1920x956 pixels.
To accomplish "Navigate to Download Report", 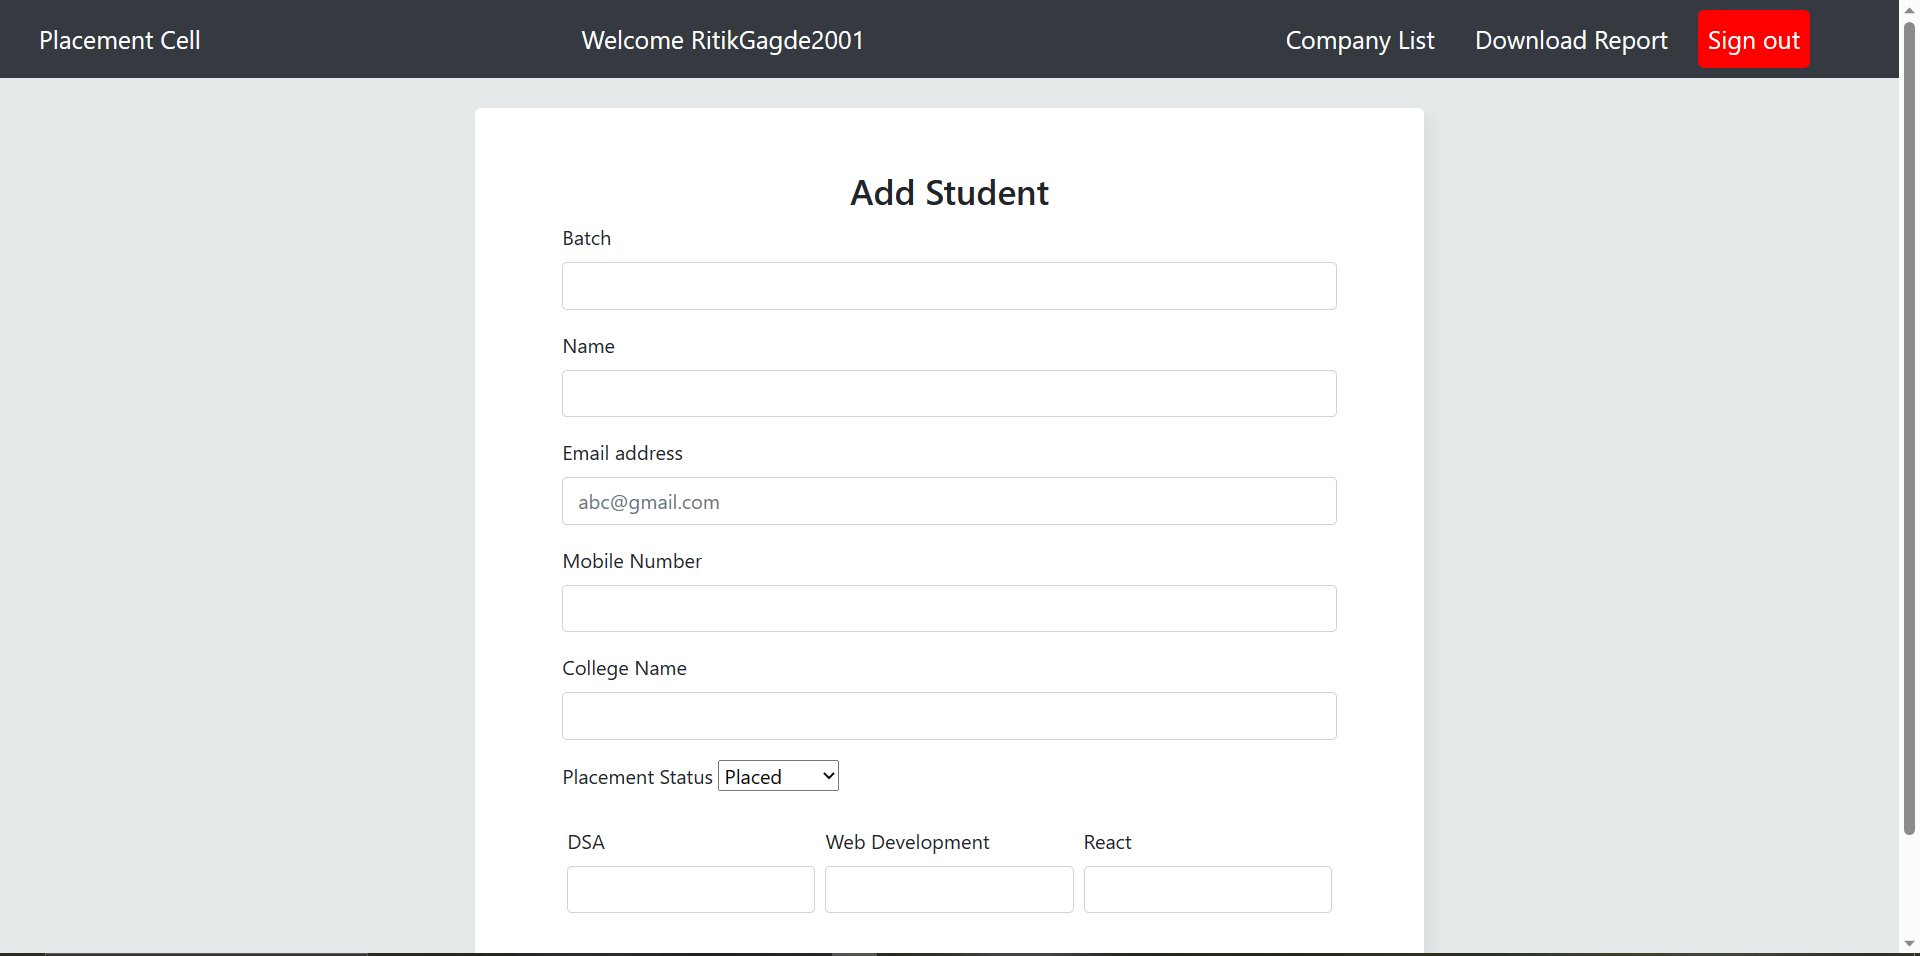I will pos(1570,40).
